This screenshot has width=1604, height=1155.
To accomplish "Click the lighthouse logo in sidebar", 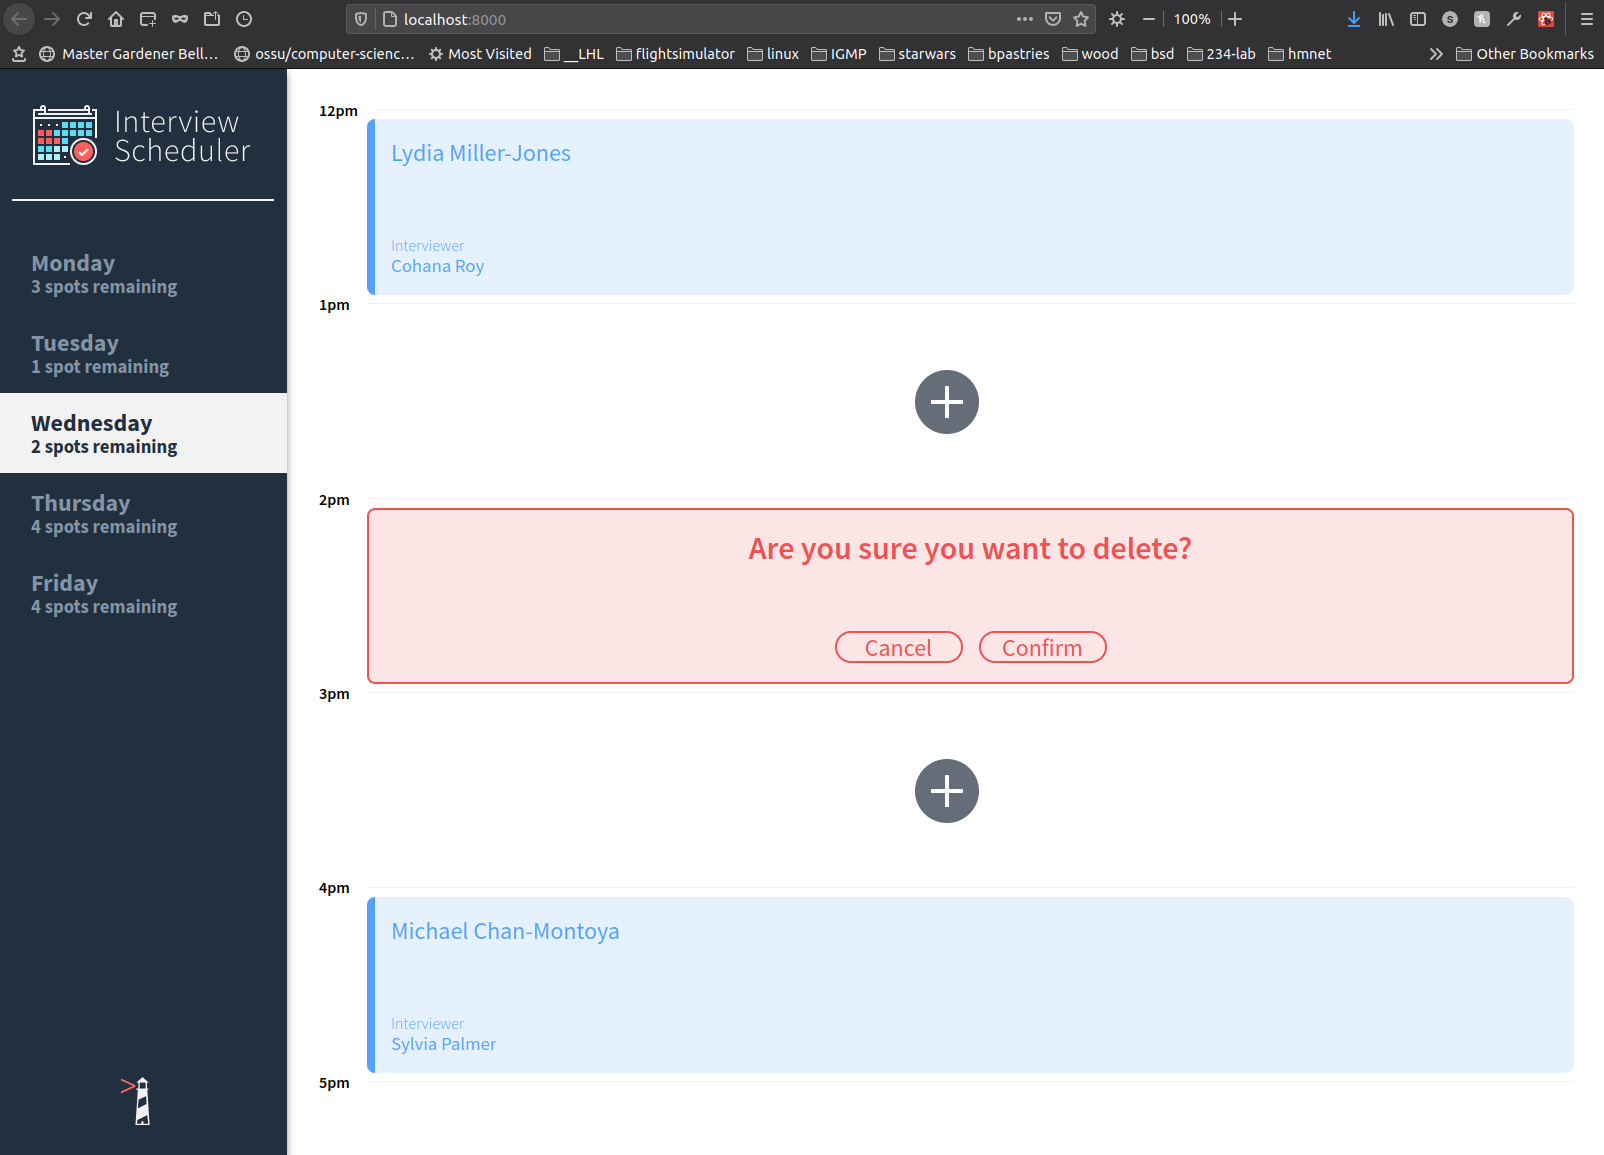I will coord(137,1101).
